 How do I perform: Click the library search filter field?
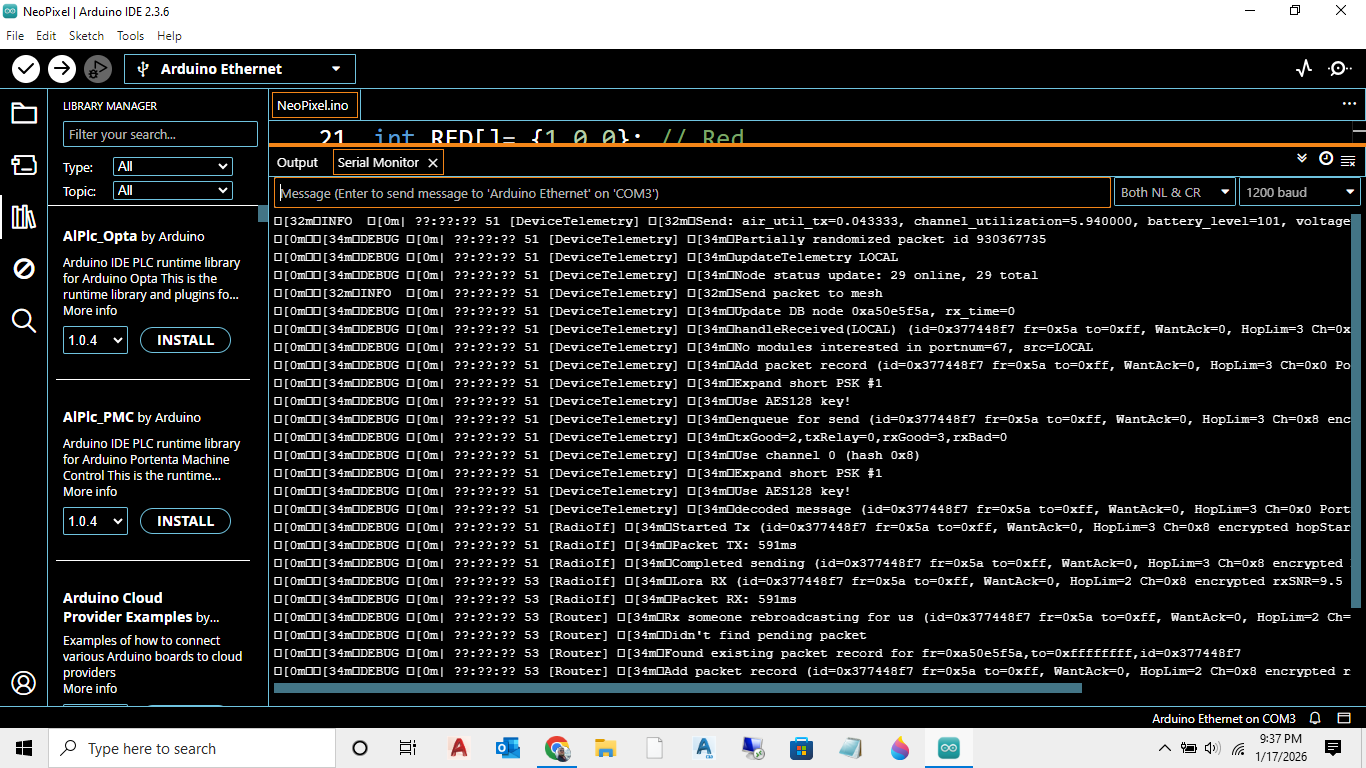160,134
